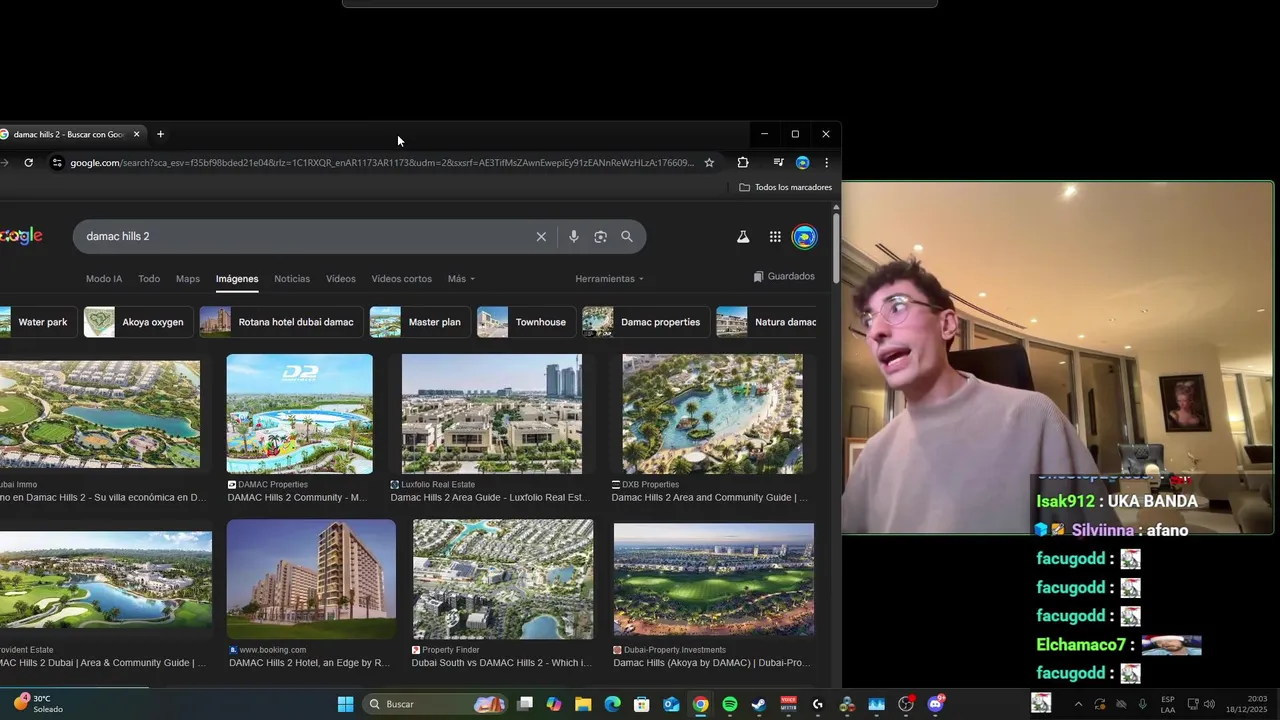
Task: Expand the Herramientas dropdown
Action: click(x=609, y=279)
